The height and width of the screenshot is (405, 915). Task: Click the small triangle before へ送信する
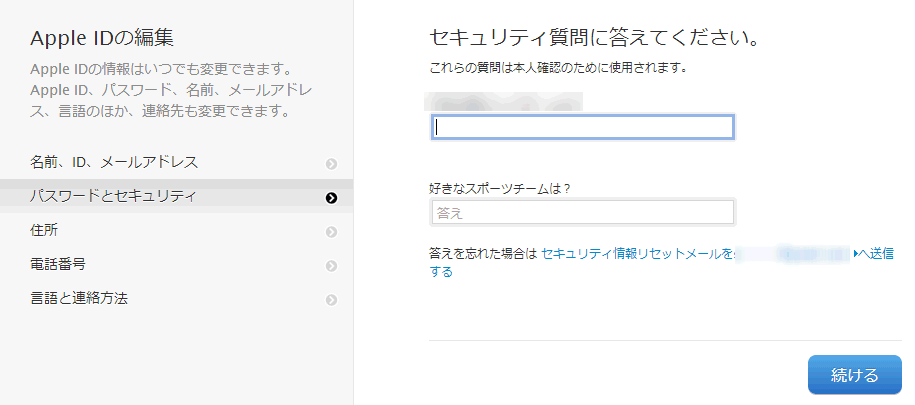click(856, 254)
